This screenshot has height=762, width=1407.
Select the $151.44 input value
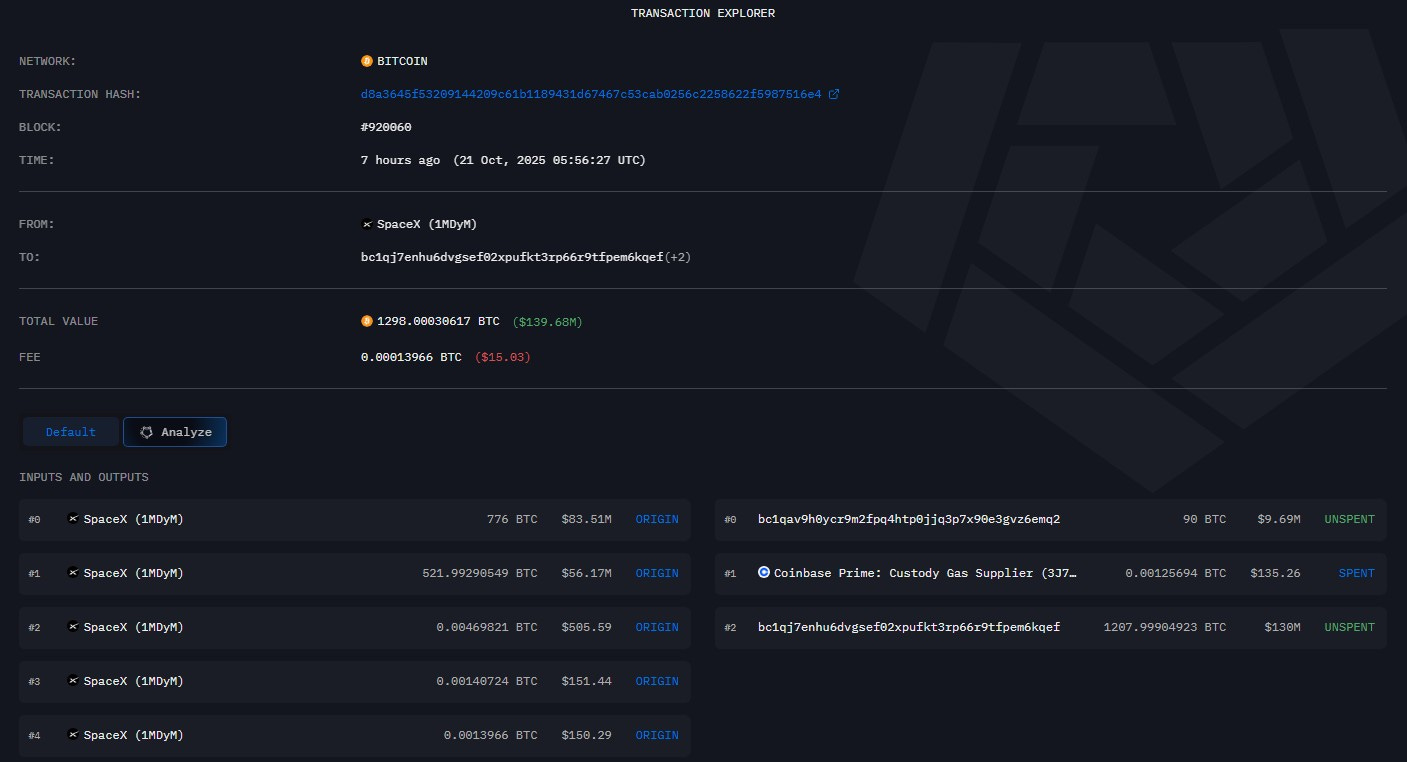tap(586, 681)
